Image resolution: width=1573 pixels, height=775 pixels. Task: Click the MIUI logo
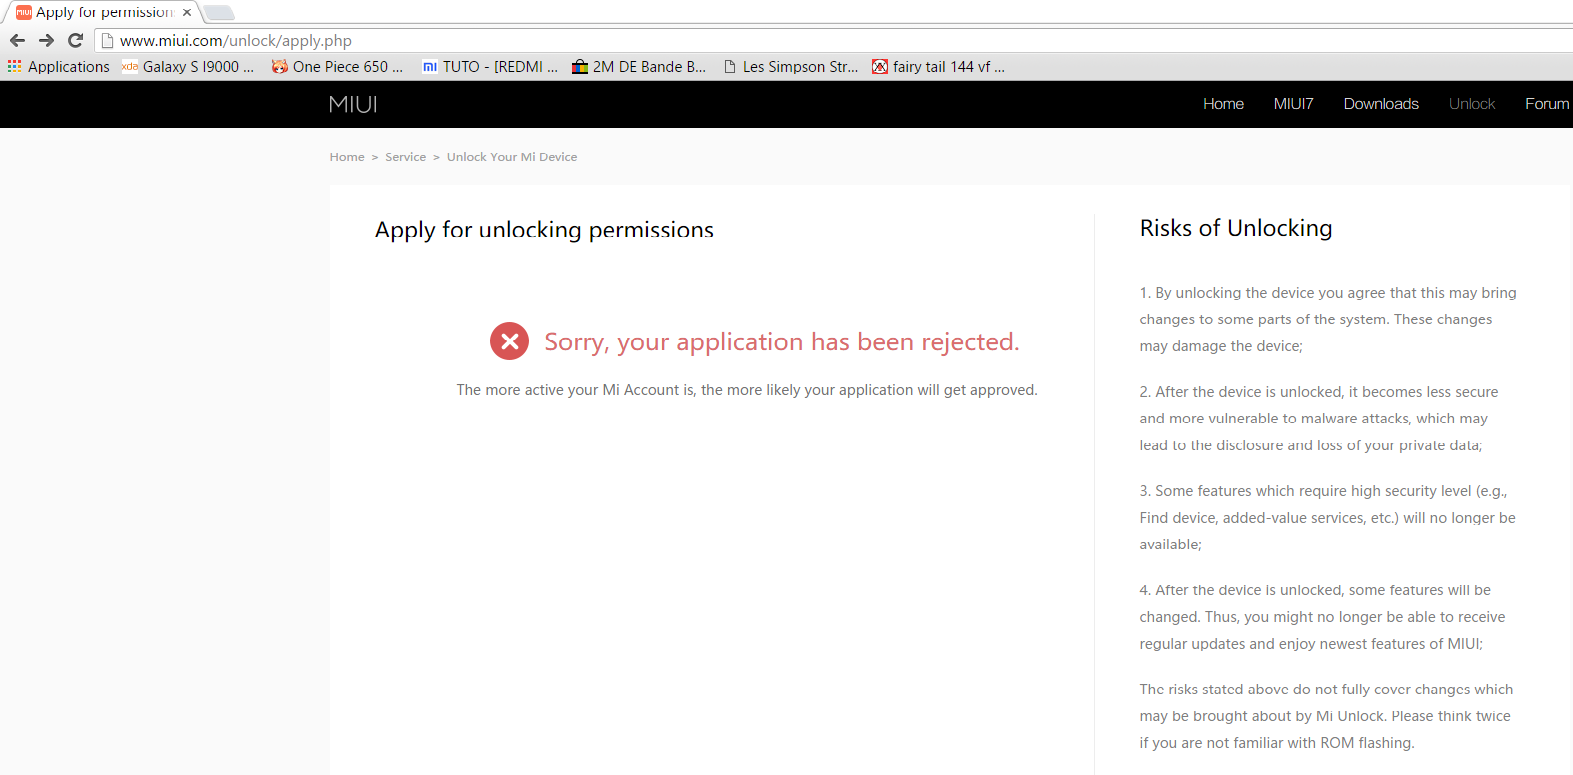click(x=353, y=104)
